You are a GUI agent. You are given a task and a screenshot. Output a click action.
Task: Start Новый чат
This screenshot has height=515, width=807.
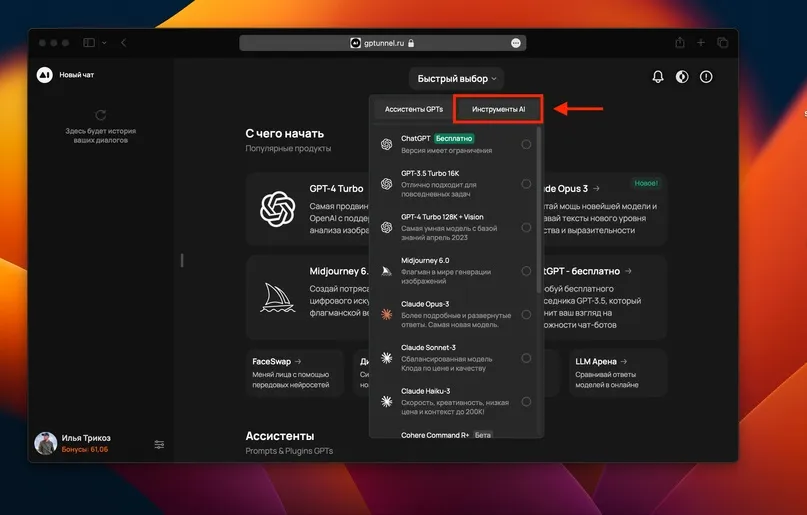tap(77, 75)
